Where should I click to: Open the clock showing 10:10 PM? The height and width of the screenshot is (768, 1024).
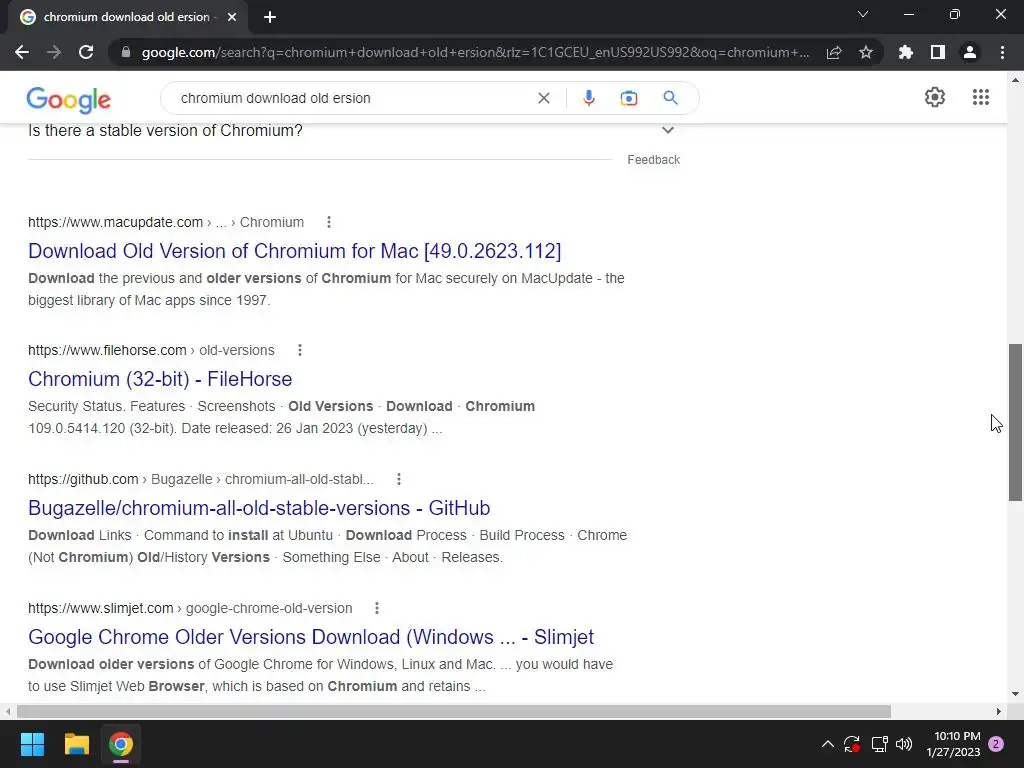pyautogui.click(x=953, y=744)
